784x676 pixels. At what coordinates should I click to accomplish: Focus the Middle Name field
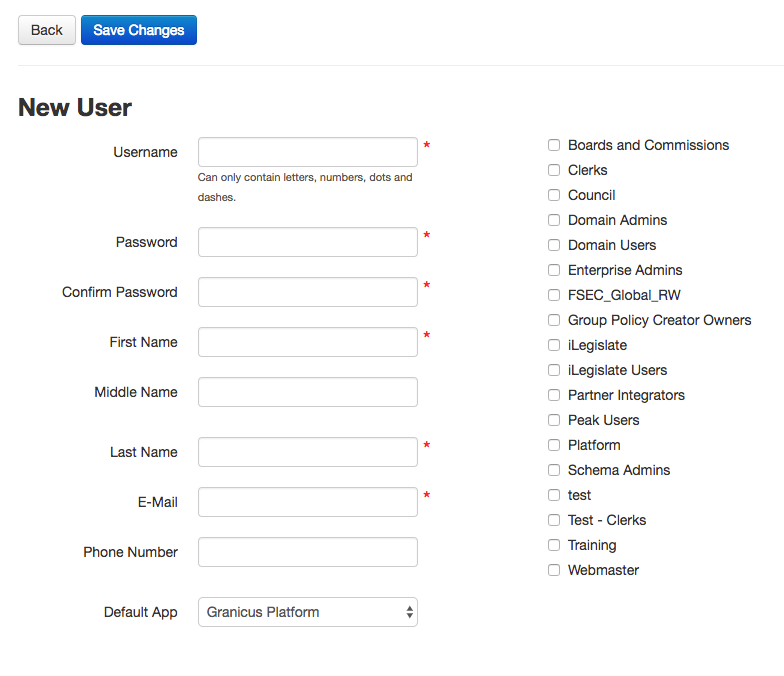coord(308,392)
